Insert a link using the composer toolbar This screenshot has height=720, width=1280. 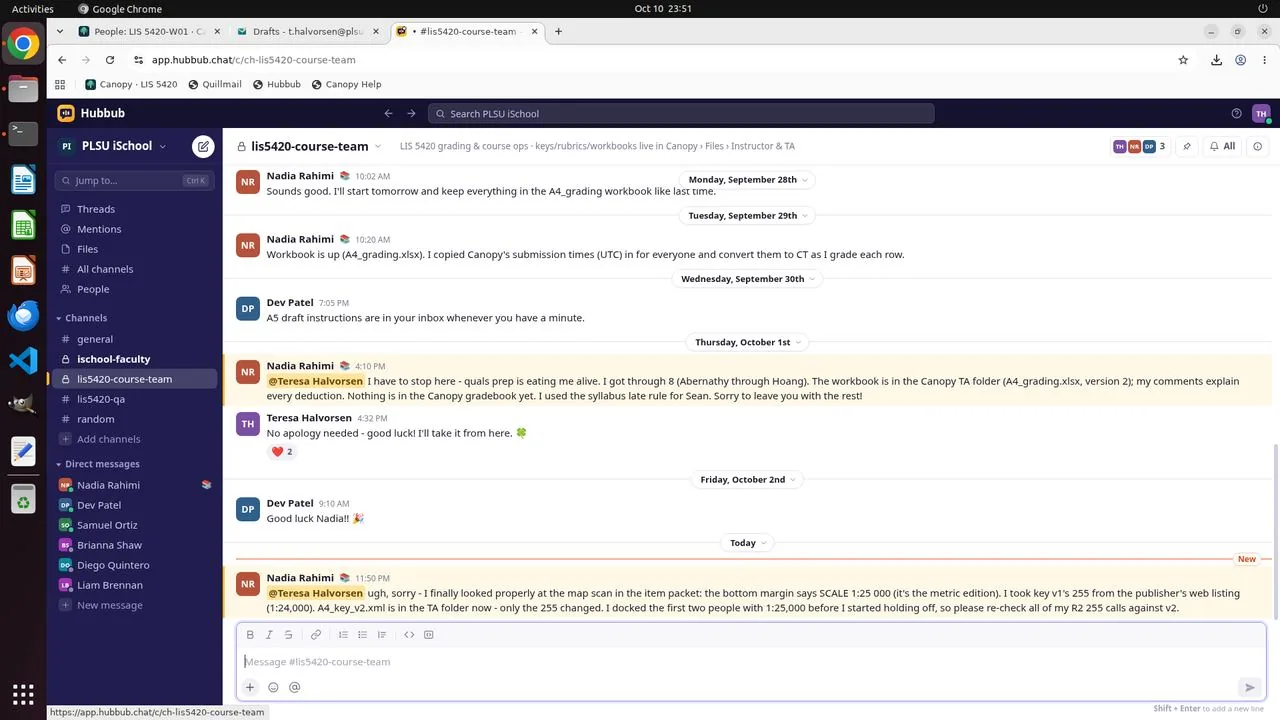[316, 635]
